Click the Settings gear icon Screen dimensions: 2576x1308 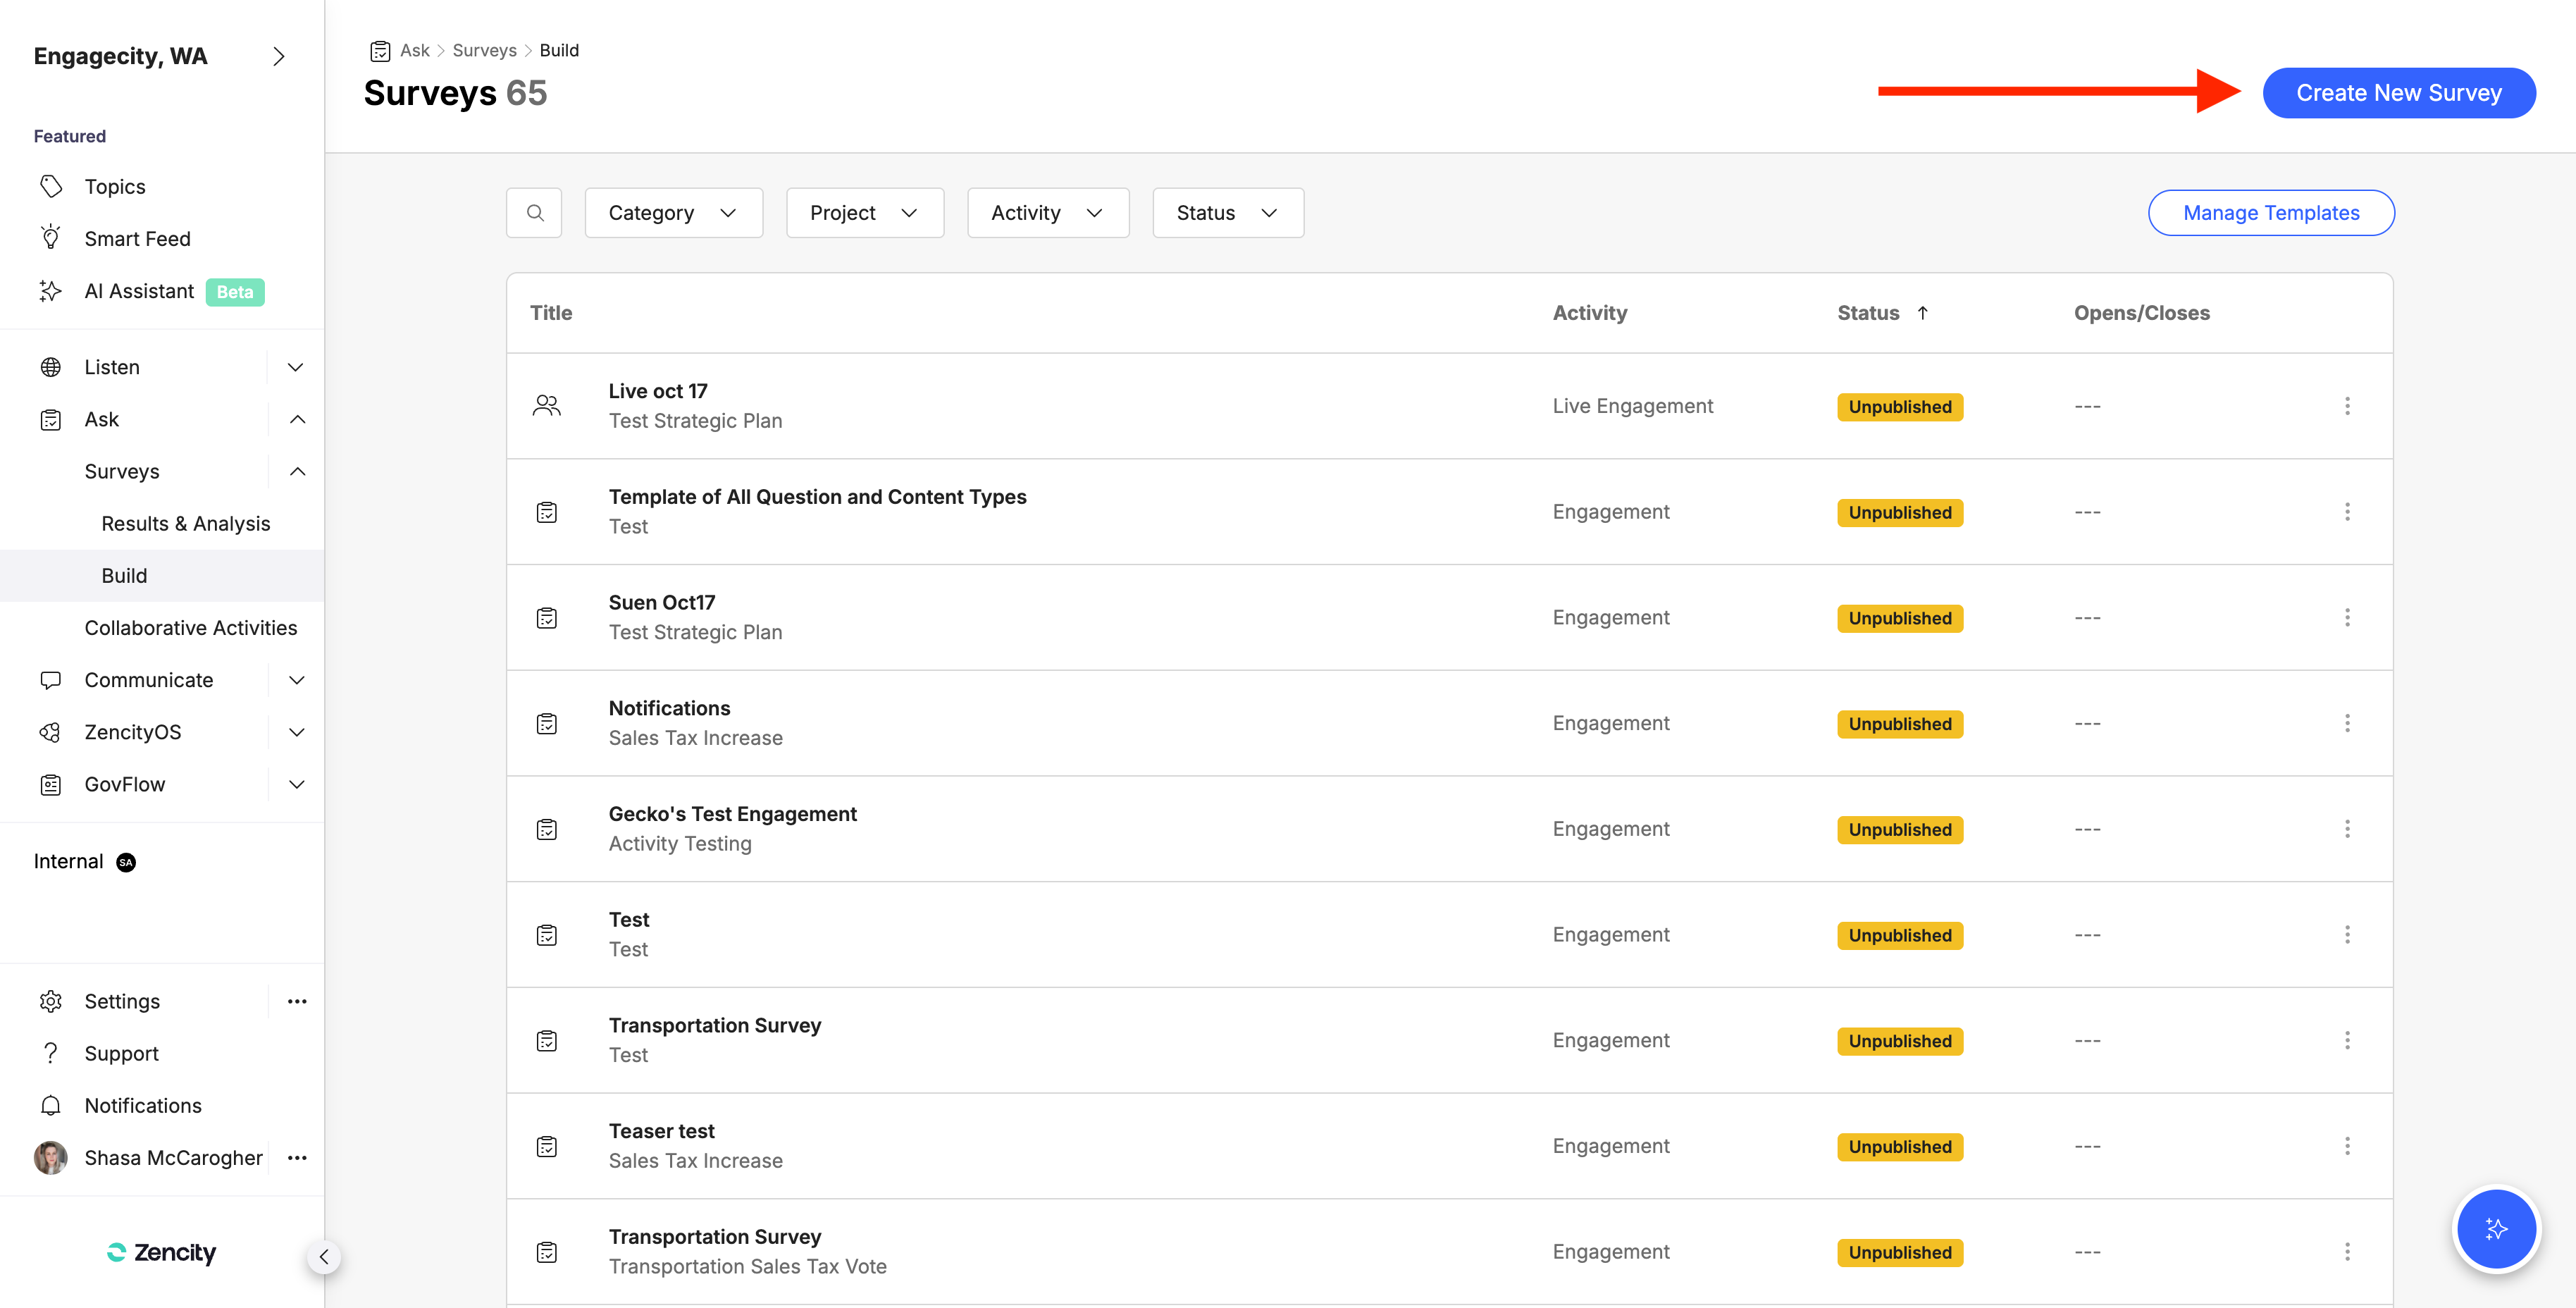click(x=51, y=1001)
